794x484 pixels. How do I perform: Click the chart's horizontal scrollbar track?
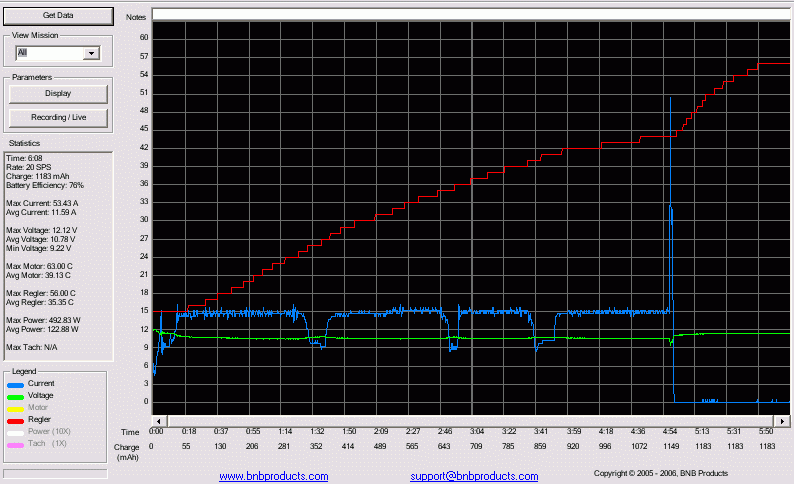tap(470, 420)
